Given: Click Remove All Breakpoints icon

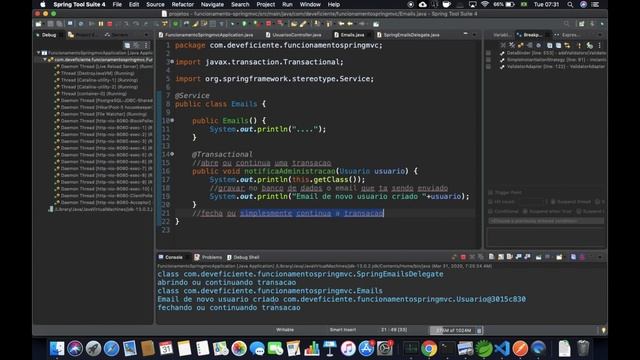Looking at the screenshot, I should click(x=511, y=45).
